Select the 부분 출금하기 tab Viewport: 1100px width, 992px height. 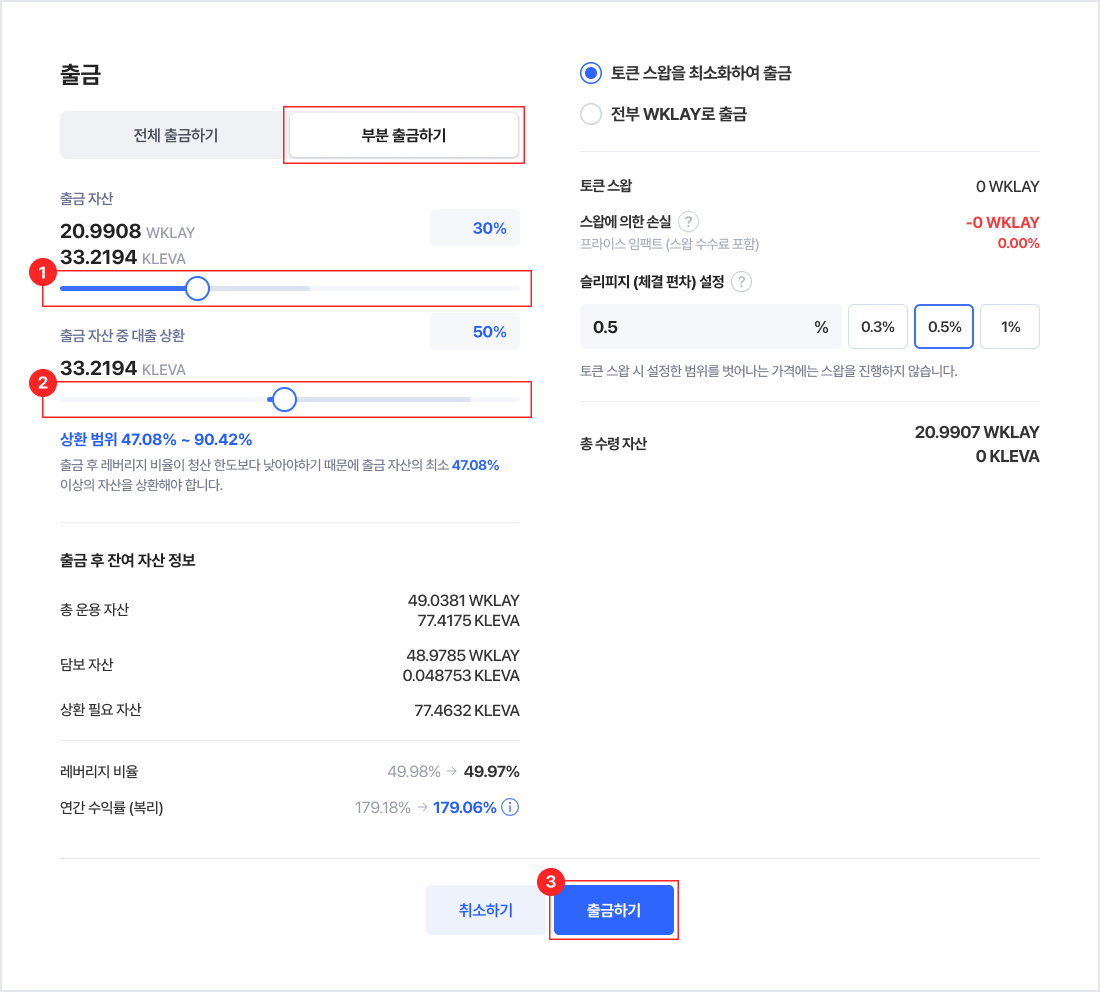pyautogui.click(x=404, y=135)
